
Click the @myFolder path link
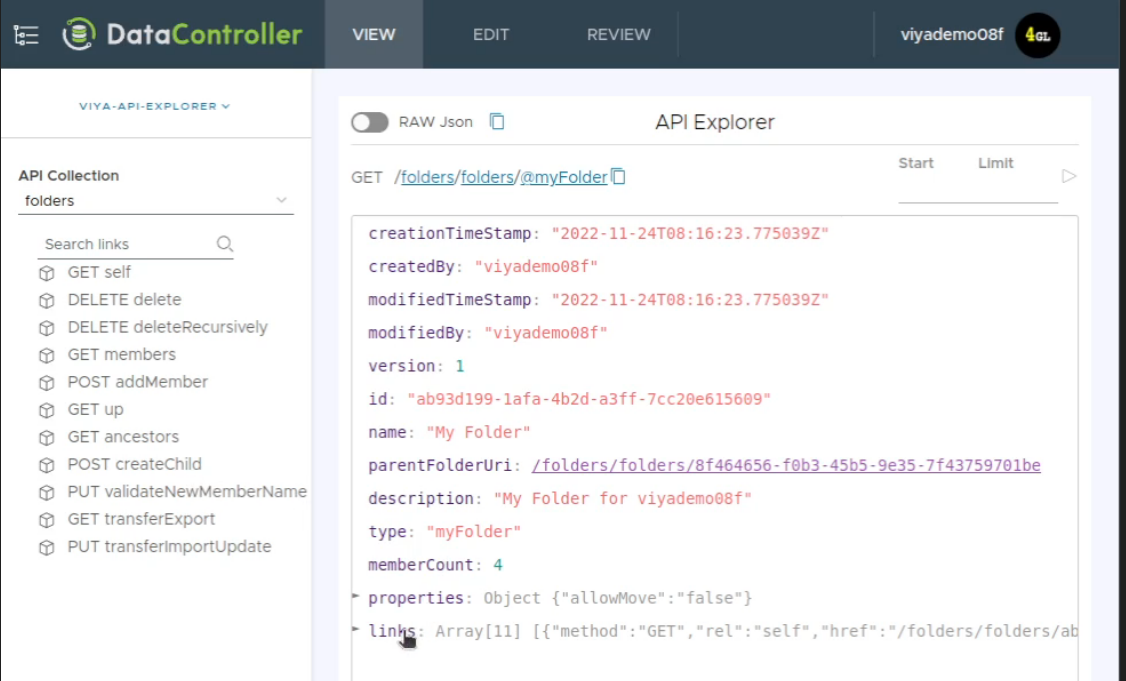coord(564,178)
